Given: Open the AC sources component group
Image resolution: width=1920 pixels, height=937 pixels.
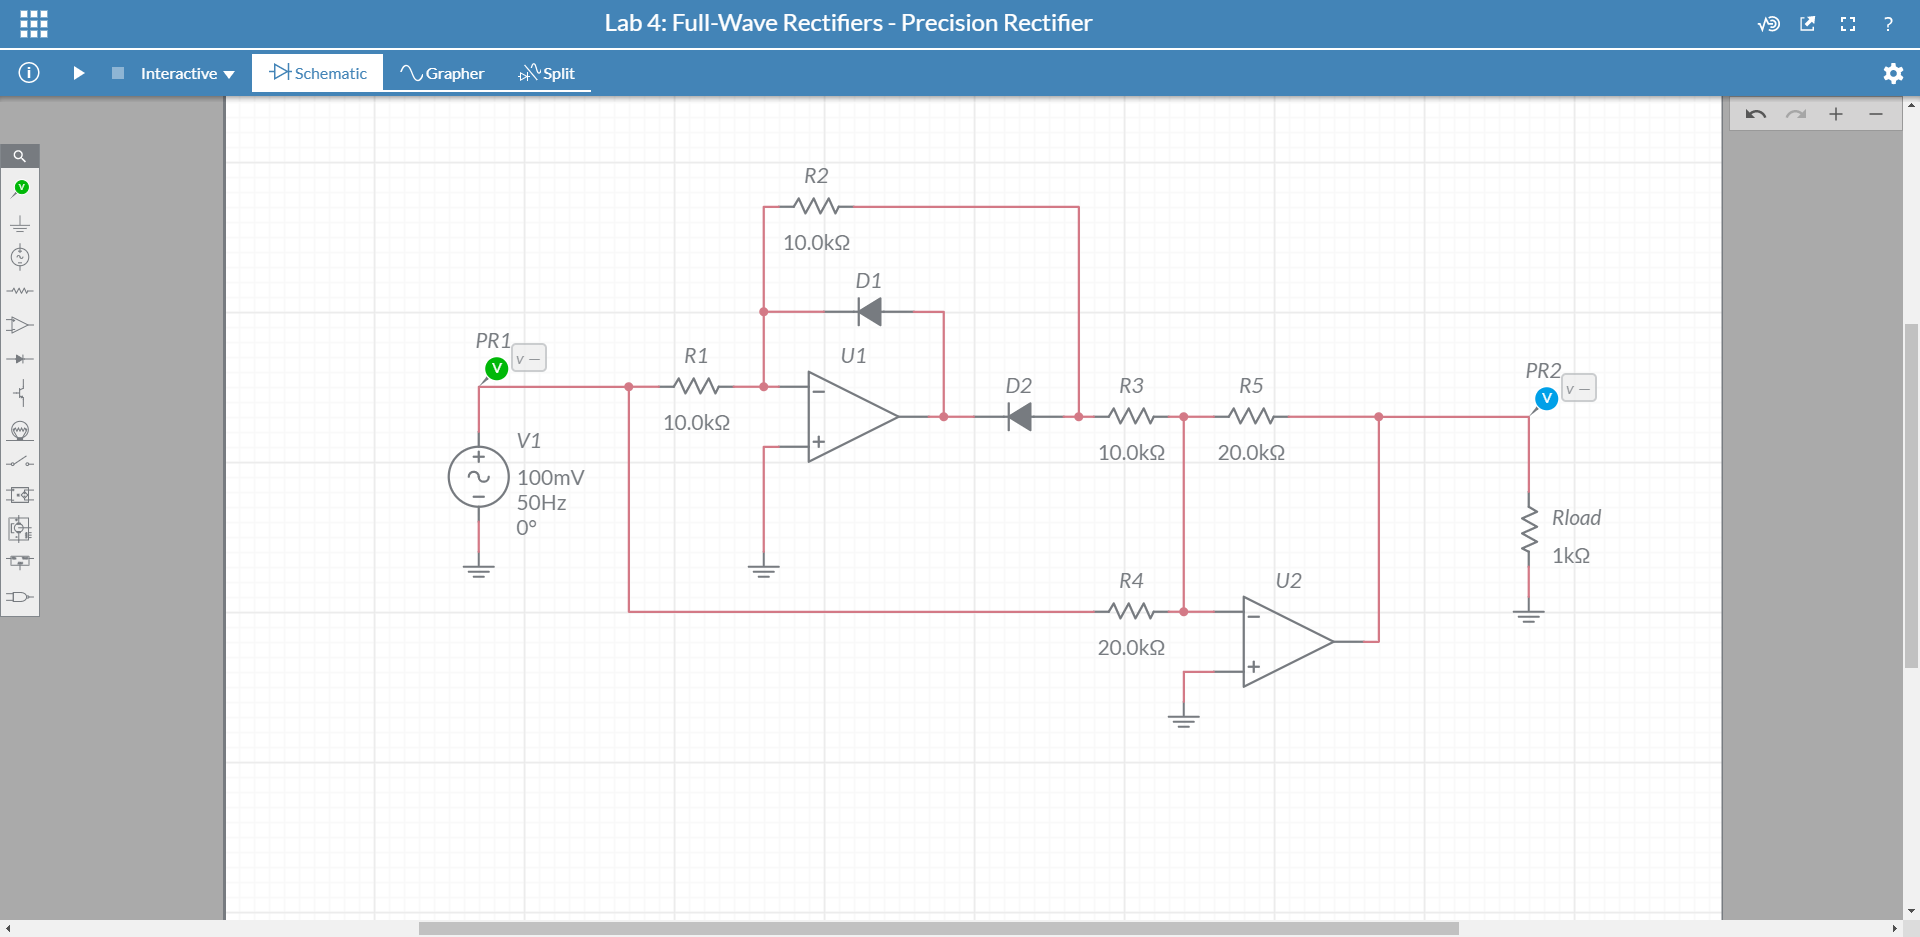Looking at the screenshot, I should pyautogui.click(x=20, y=257).
